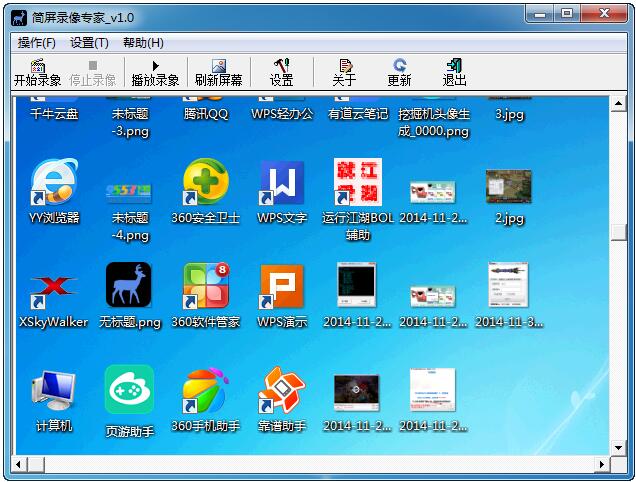
Task: Click the vertical scrollbar down arrow
Action: (x=619, y=447)
